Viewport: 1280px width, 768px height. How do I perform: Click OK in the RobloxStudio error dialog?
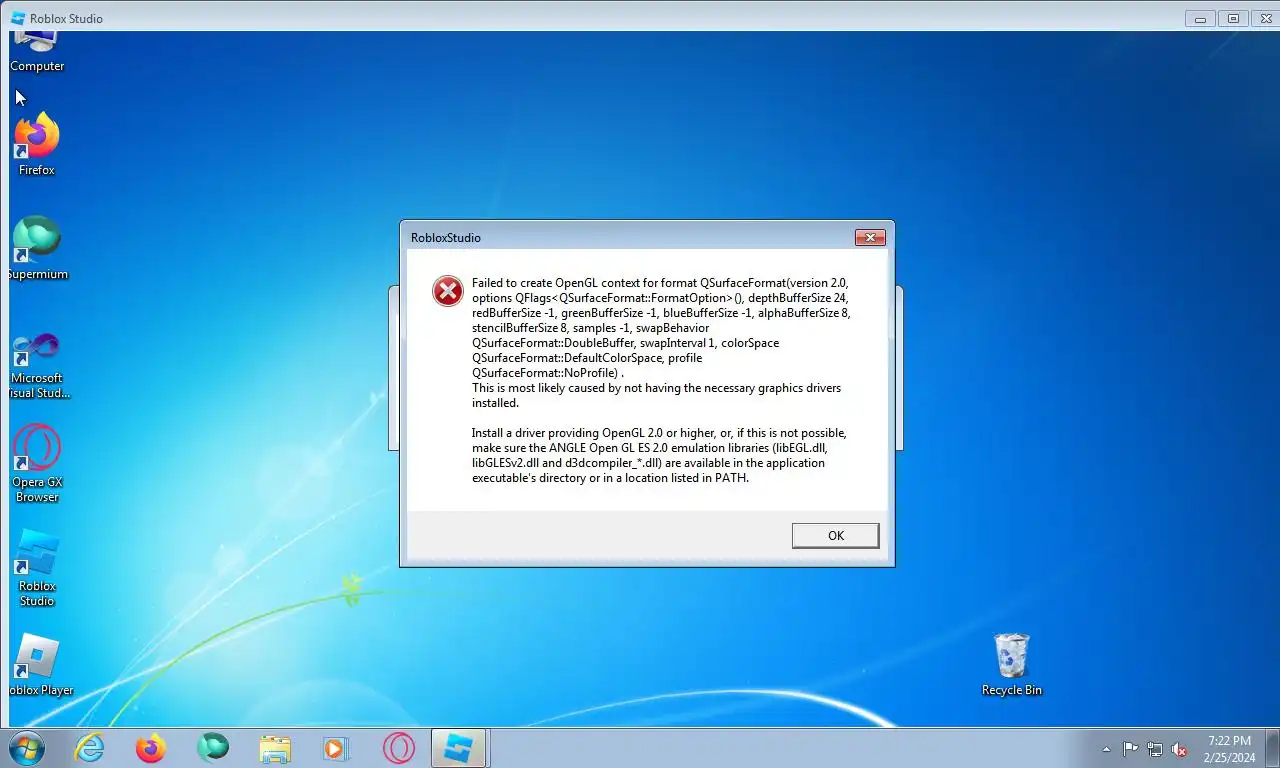(835, 535)
